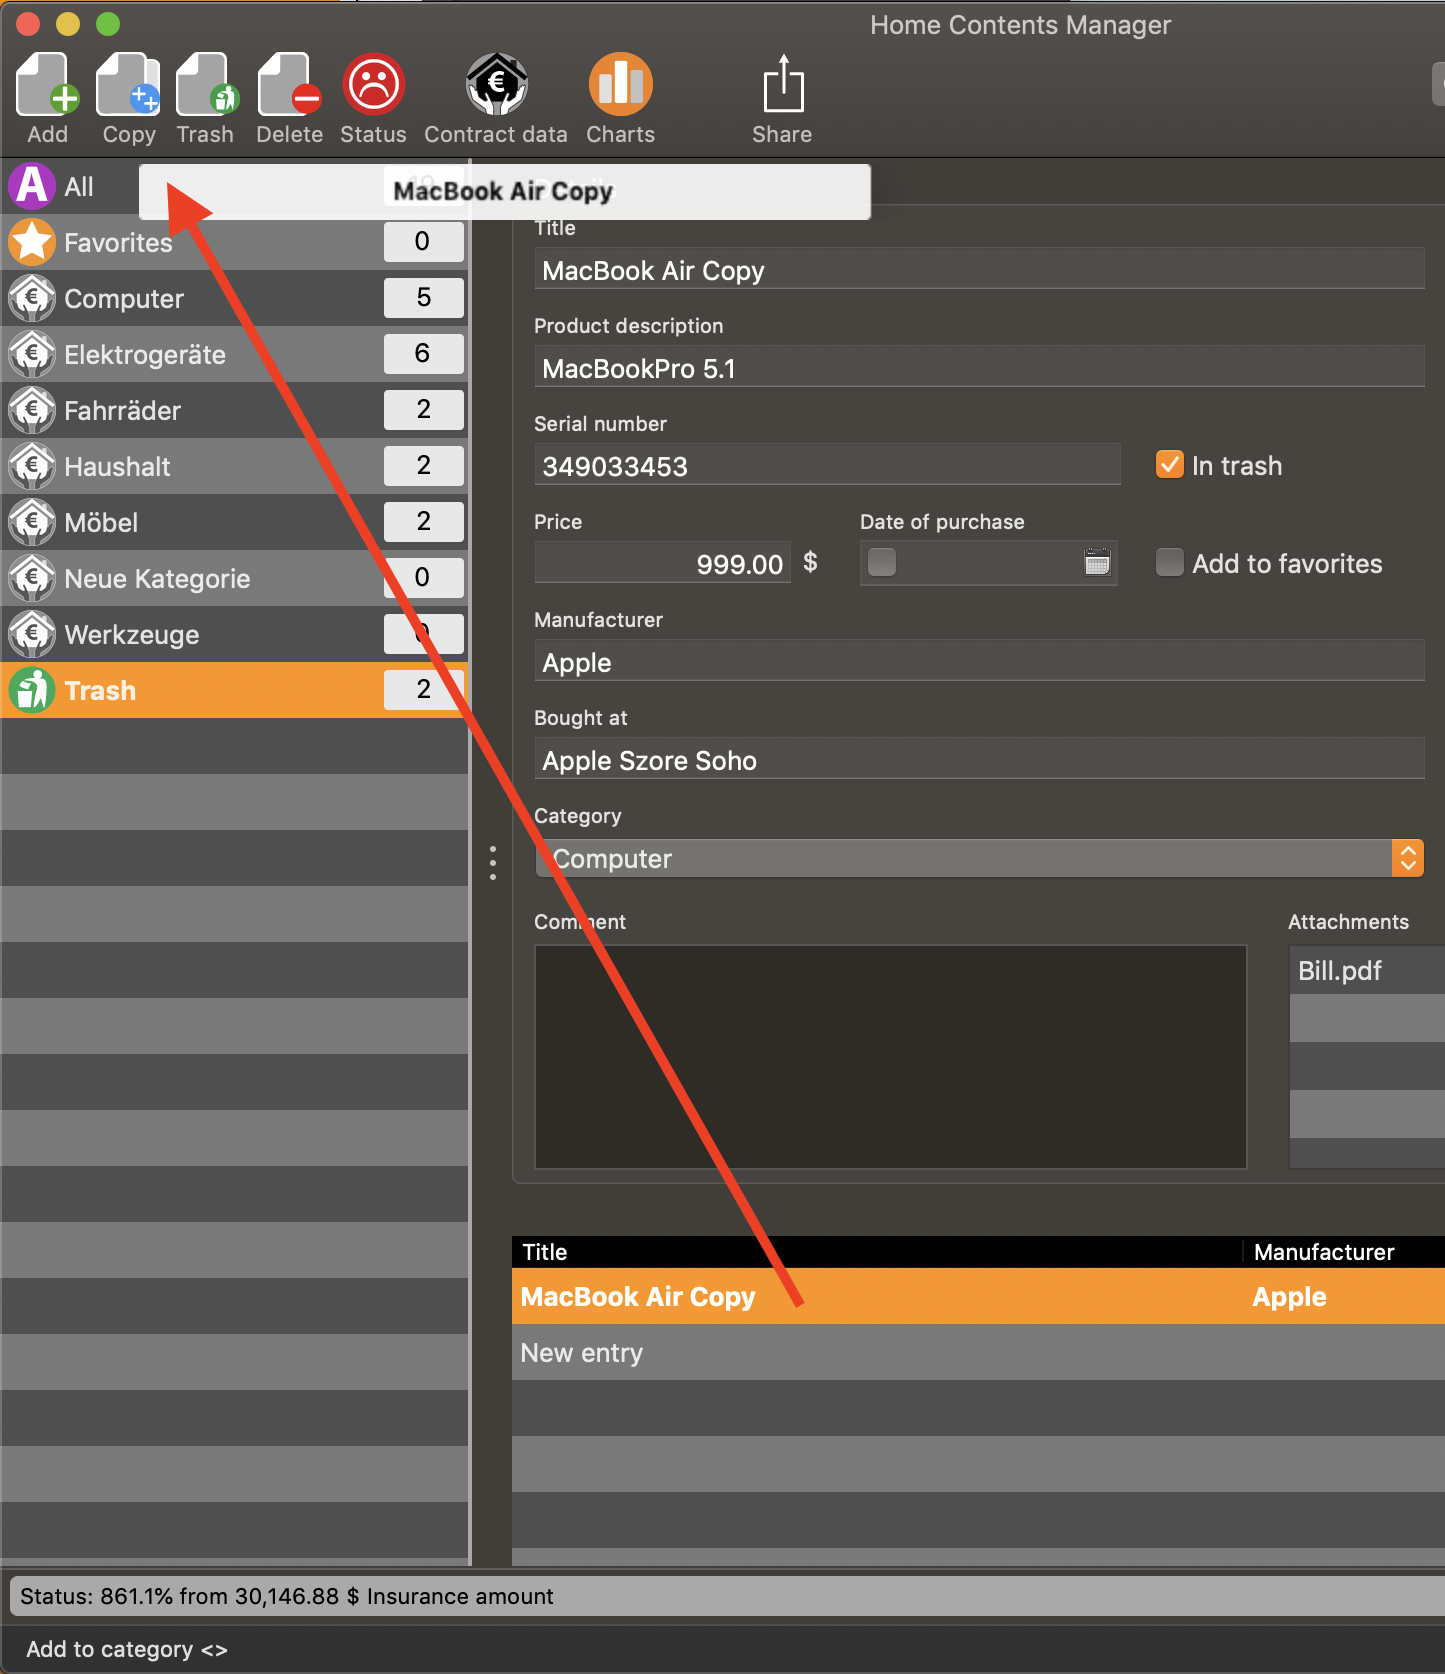Click the Title input field
Viewport: 1445px width, 1674px height.
[979, 270]
